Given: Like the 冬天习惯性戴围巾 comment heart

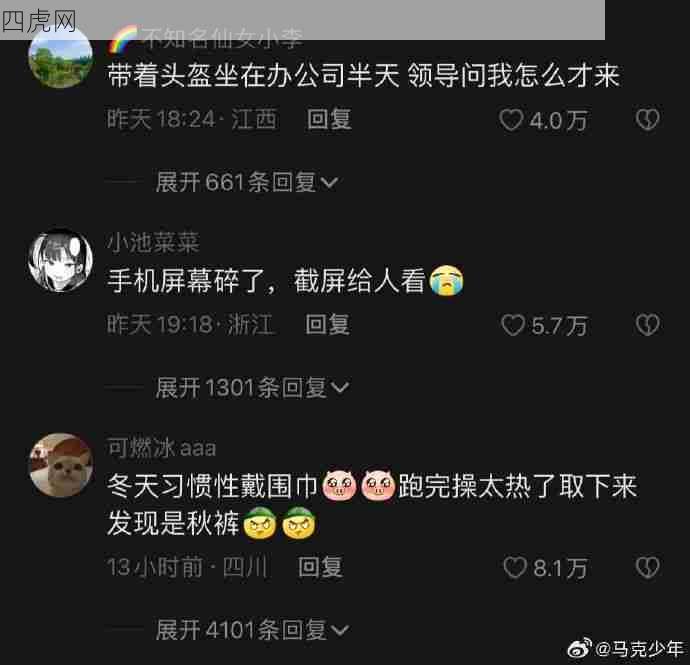Looking at the screenshot, I should click(515, 567).
